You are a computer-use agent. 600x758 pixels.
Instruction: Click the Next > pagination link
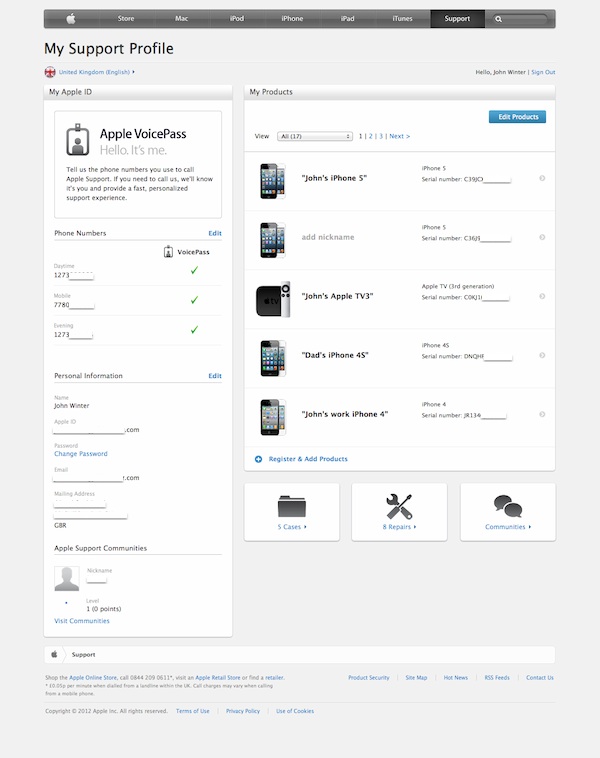click(x=399, y=136)
